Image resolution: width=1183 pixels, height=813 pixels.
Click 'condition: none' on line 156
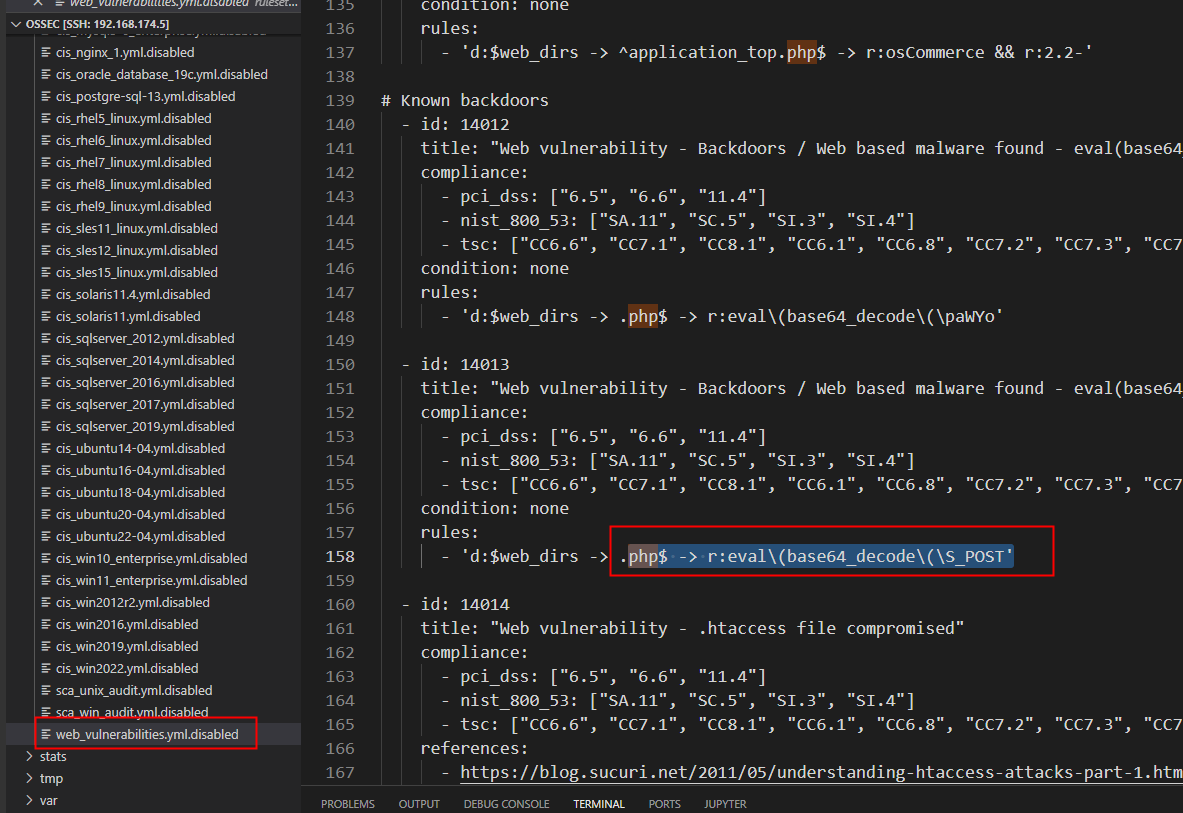click(x=495, y=508)
